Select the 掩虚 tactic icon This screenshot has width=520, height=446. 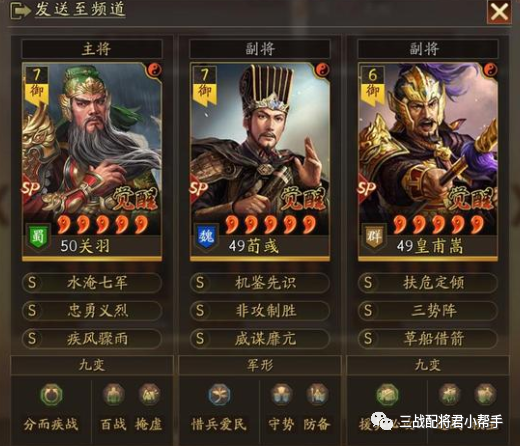tap(149, 395)
